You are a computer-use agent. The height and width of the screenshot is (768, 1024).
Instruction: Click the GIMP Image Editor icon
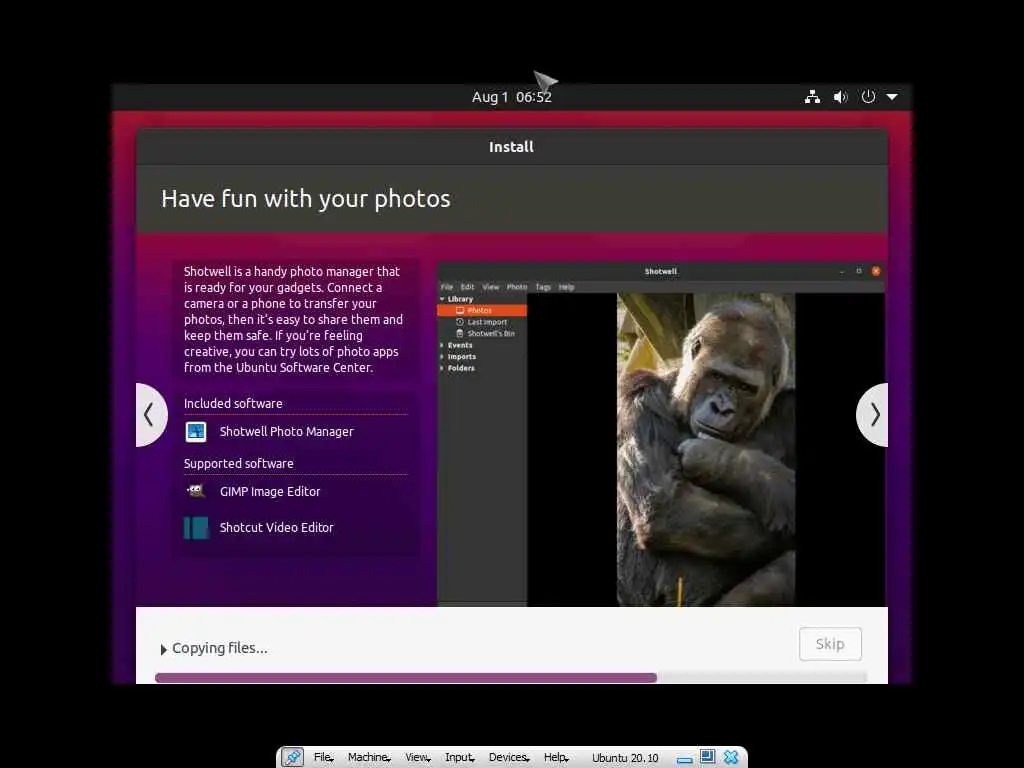(x=196, y=491)
